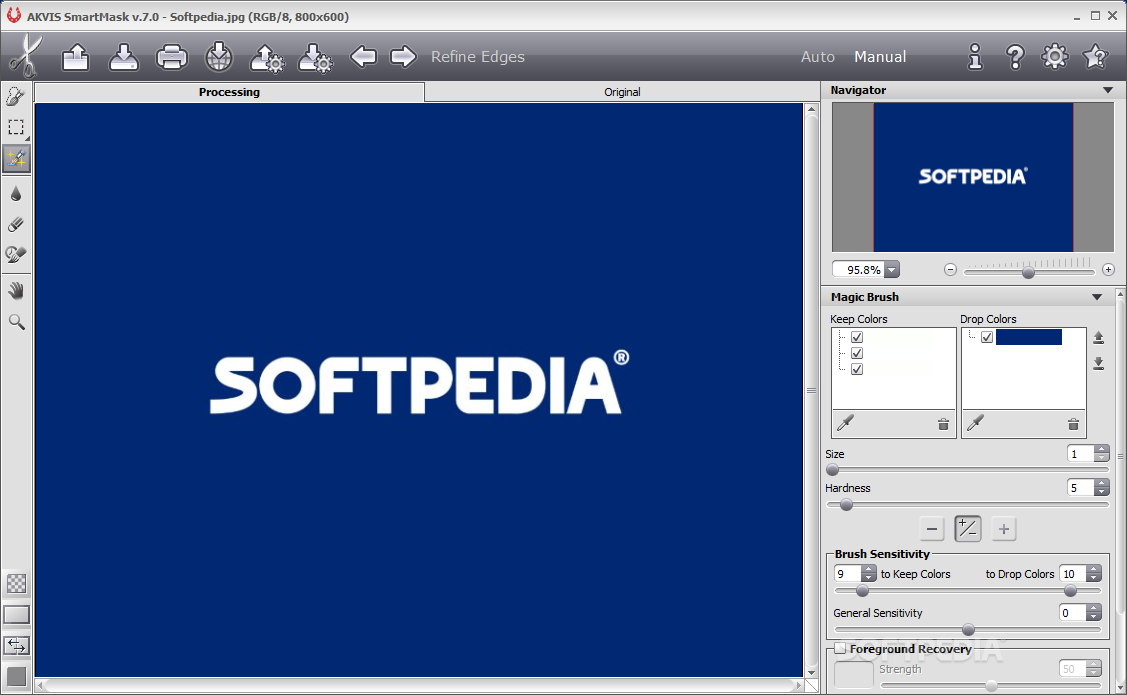The image size is (1127, 695).
Task: Open Preferences gear icon
Action: [1054, 56]
